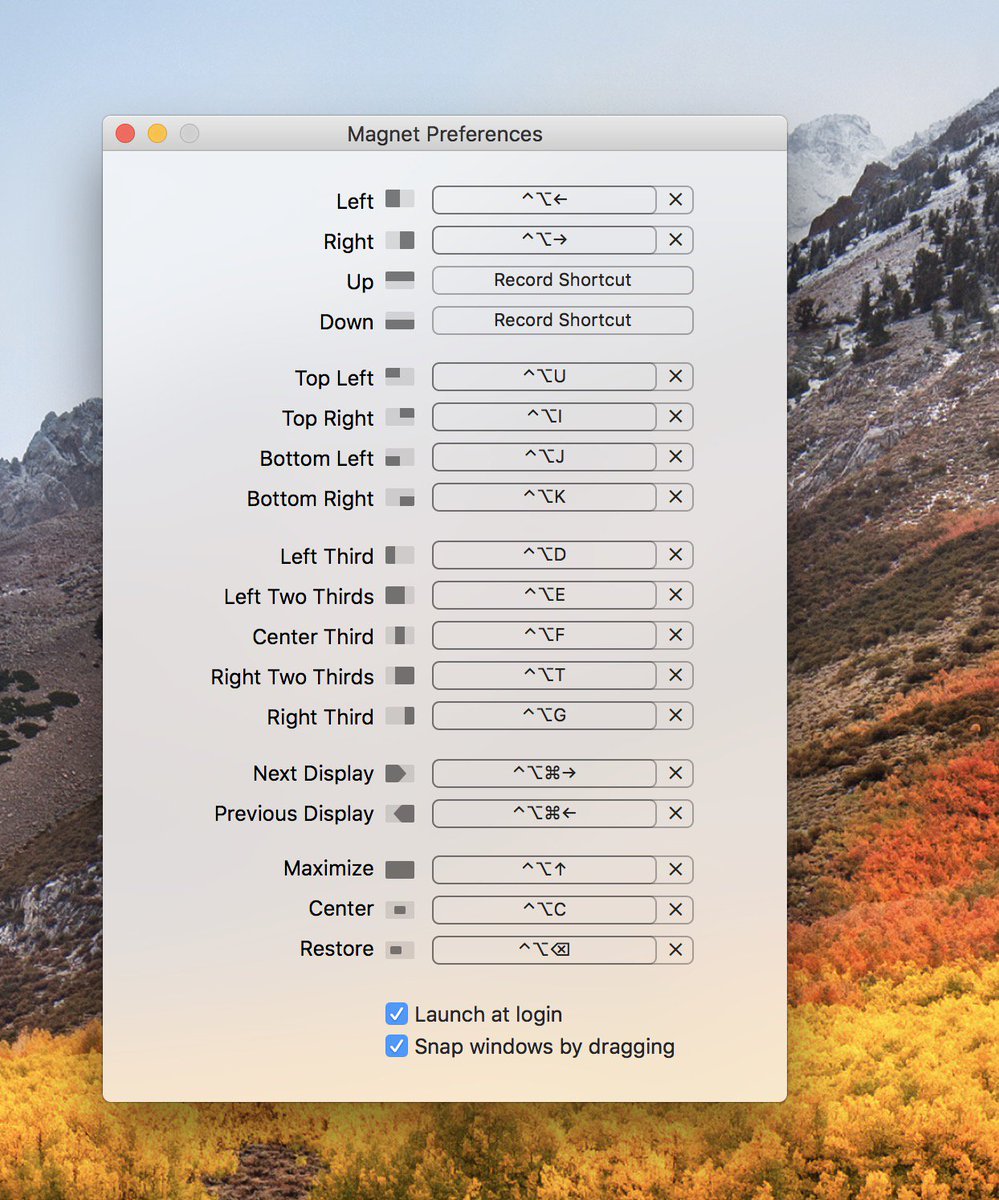This screenshot has width=999, height=1200.
Task: Click the Previous Display arrow icon
Action: (x=400, y=813)
